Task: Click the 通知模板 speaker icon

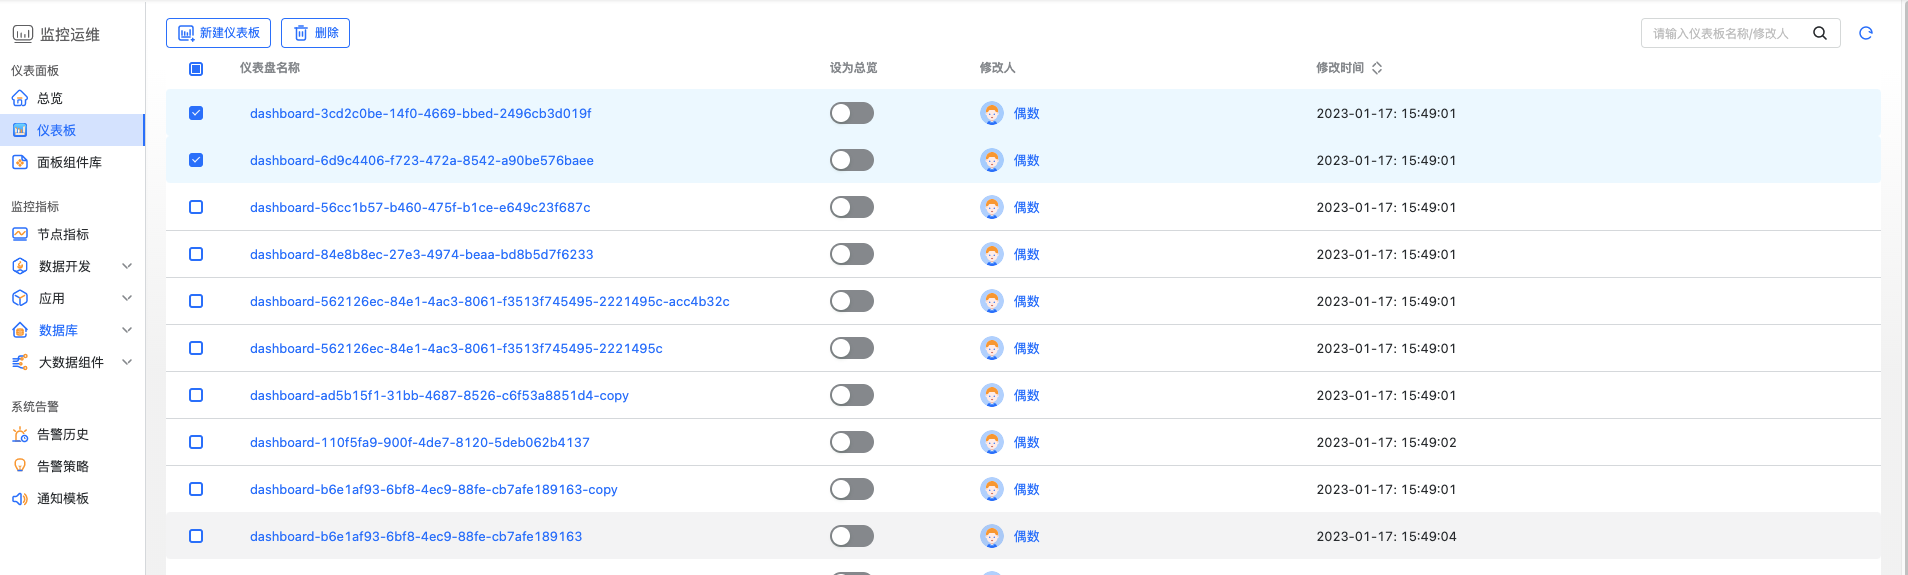Action: click(x=20, y=498)
